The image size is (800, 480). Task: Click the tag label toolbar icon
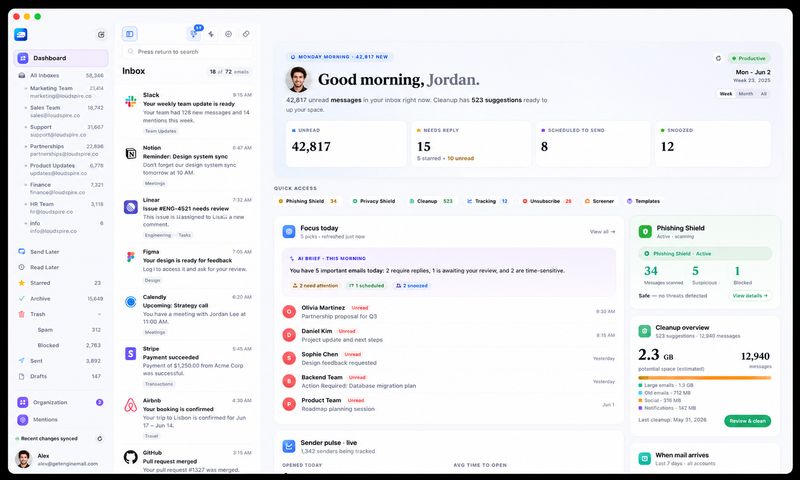(246, 34)
